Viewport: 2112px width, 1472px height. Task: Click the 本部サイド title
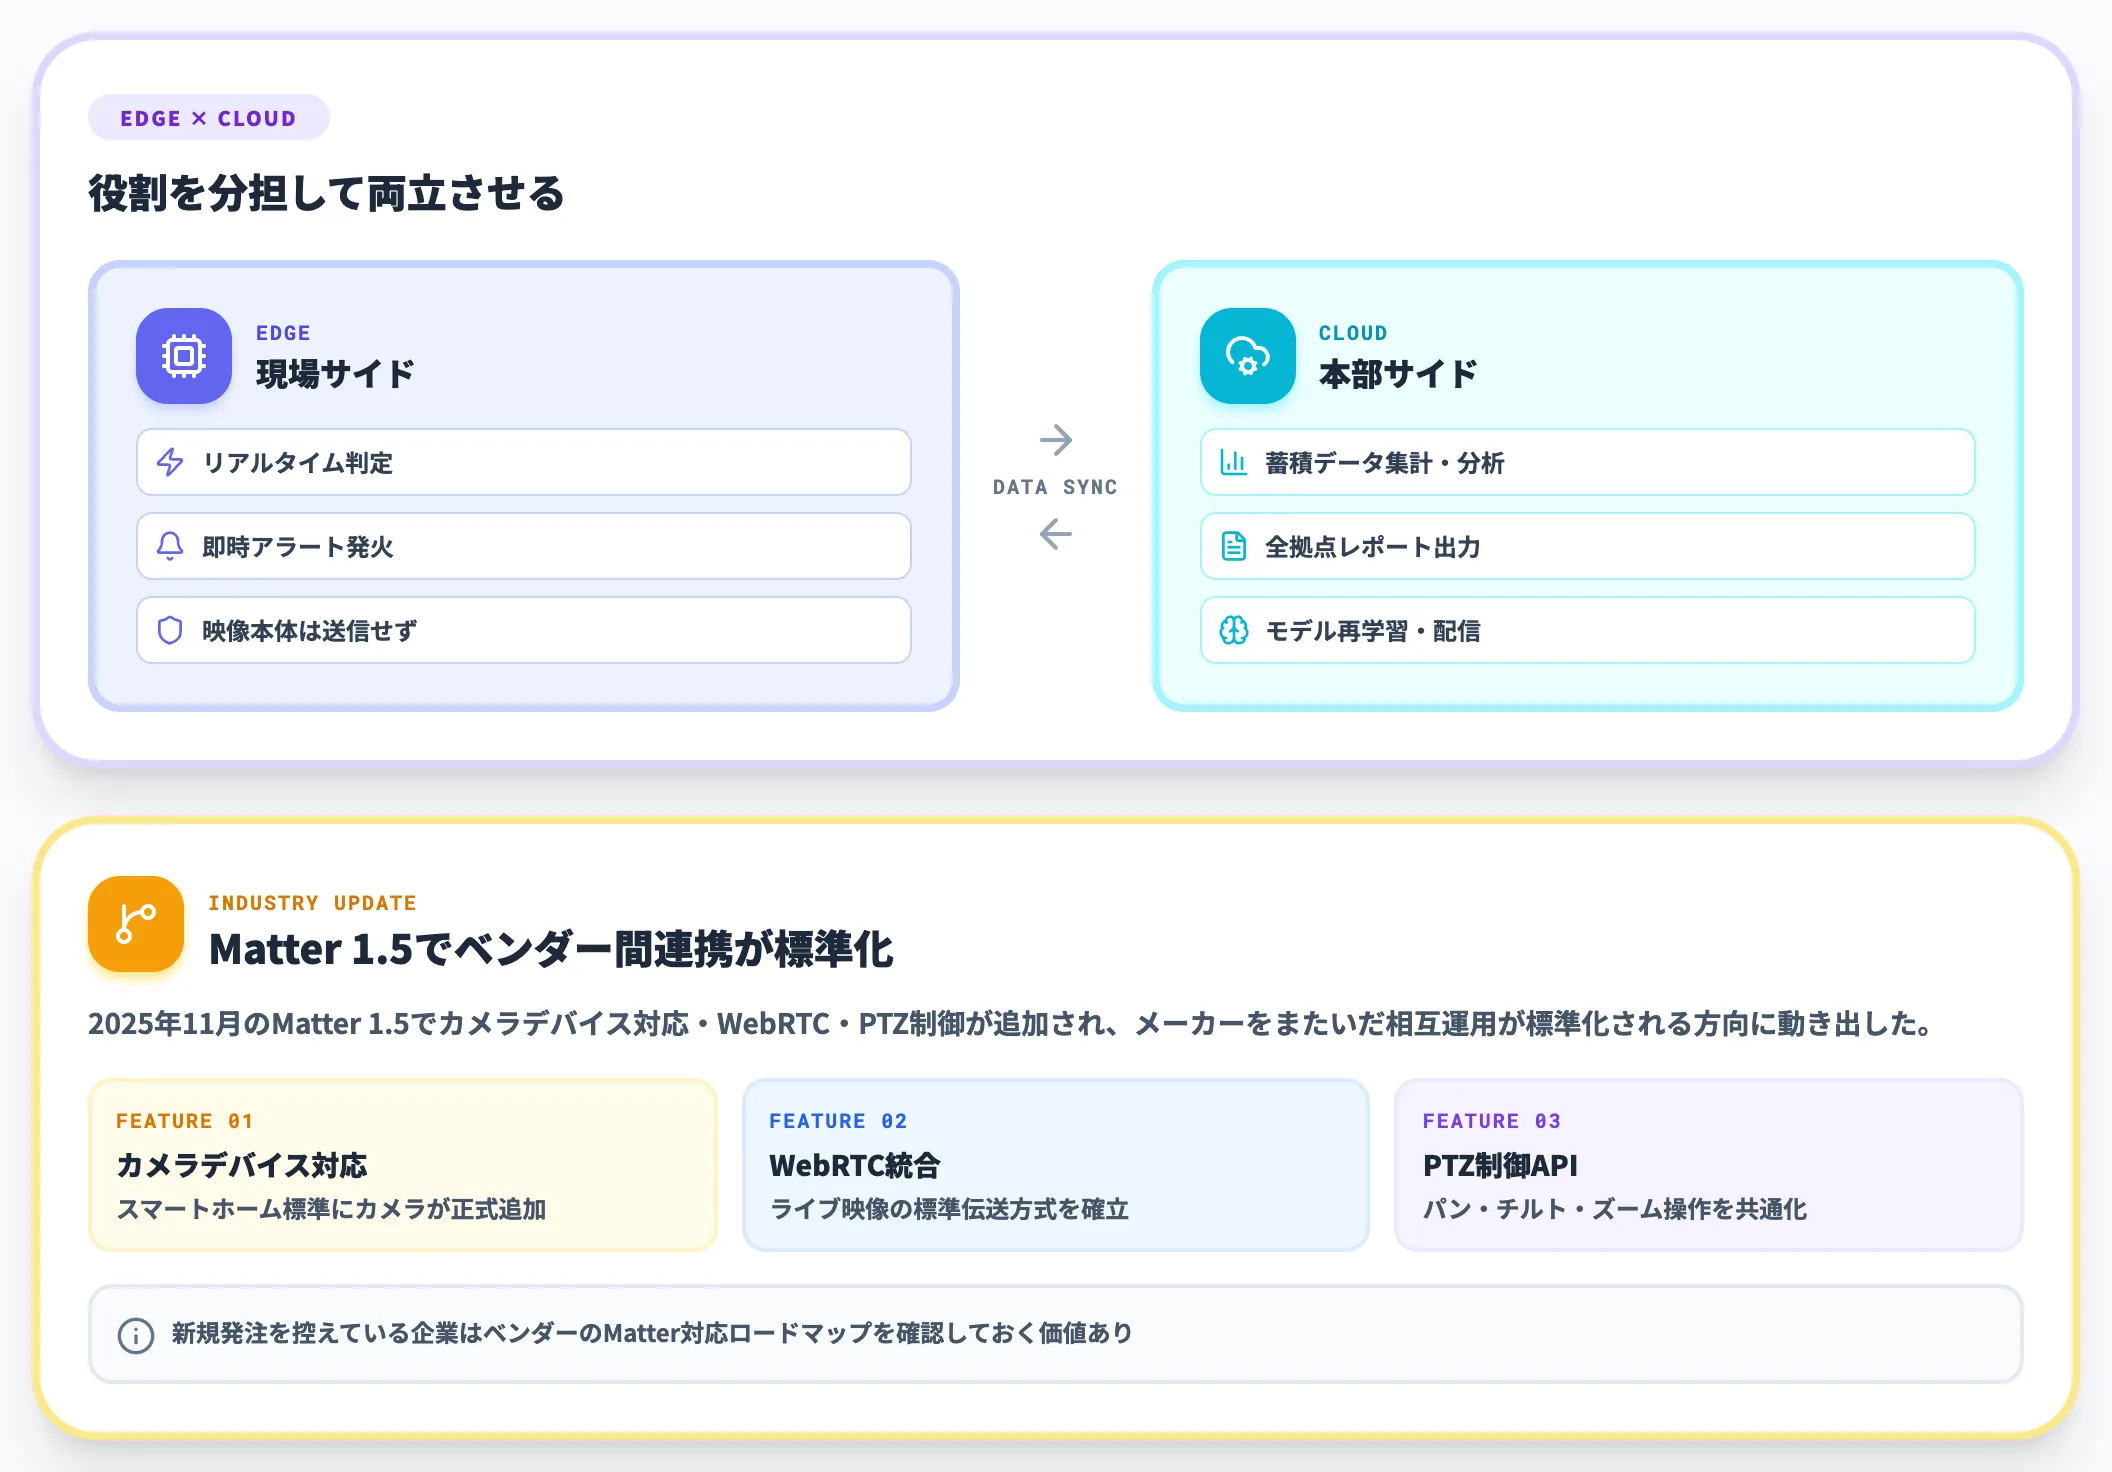click(1398, 374)
